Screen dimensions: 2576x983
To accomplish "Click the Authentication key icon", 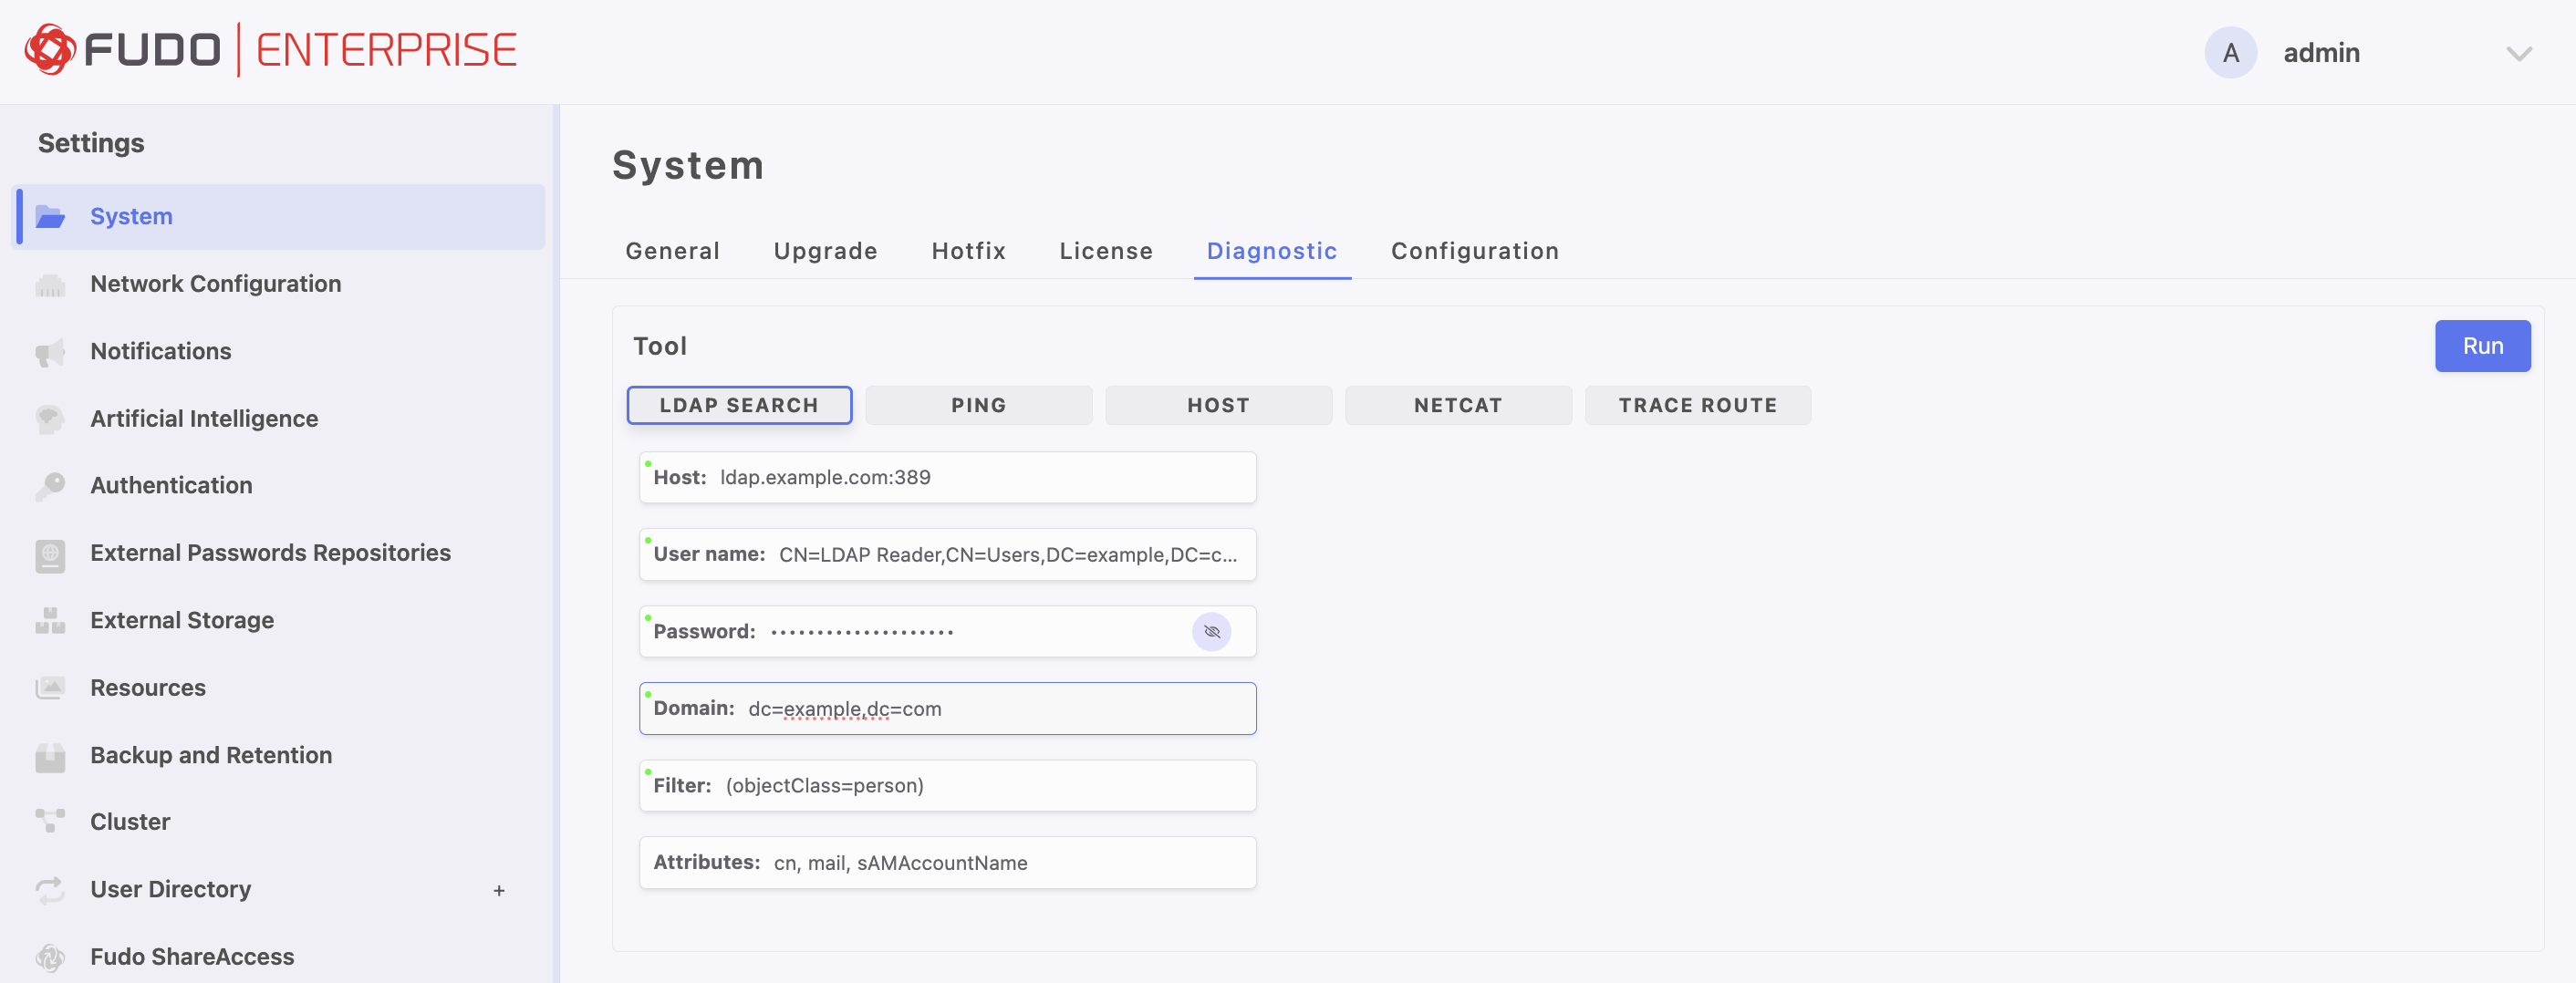I will tap(50, 486).
